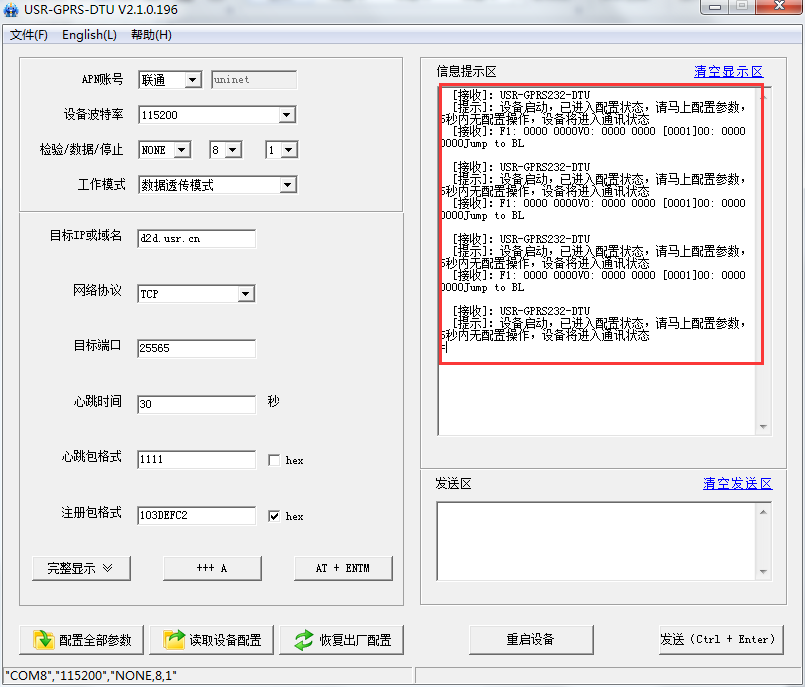The image size is (805, 687).
Task: Click the AT + ENTM button
Action: (x=343, y=567)
